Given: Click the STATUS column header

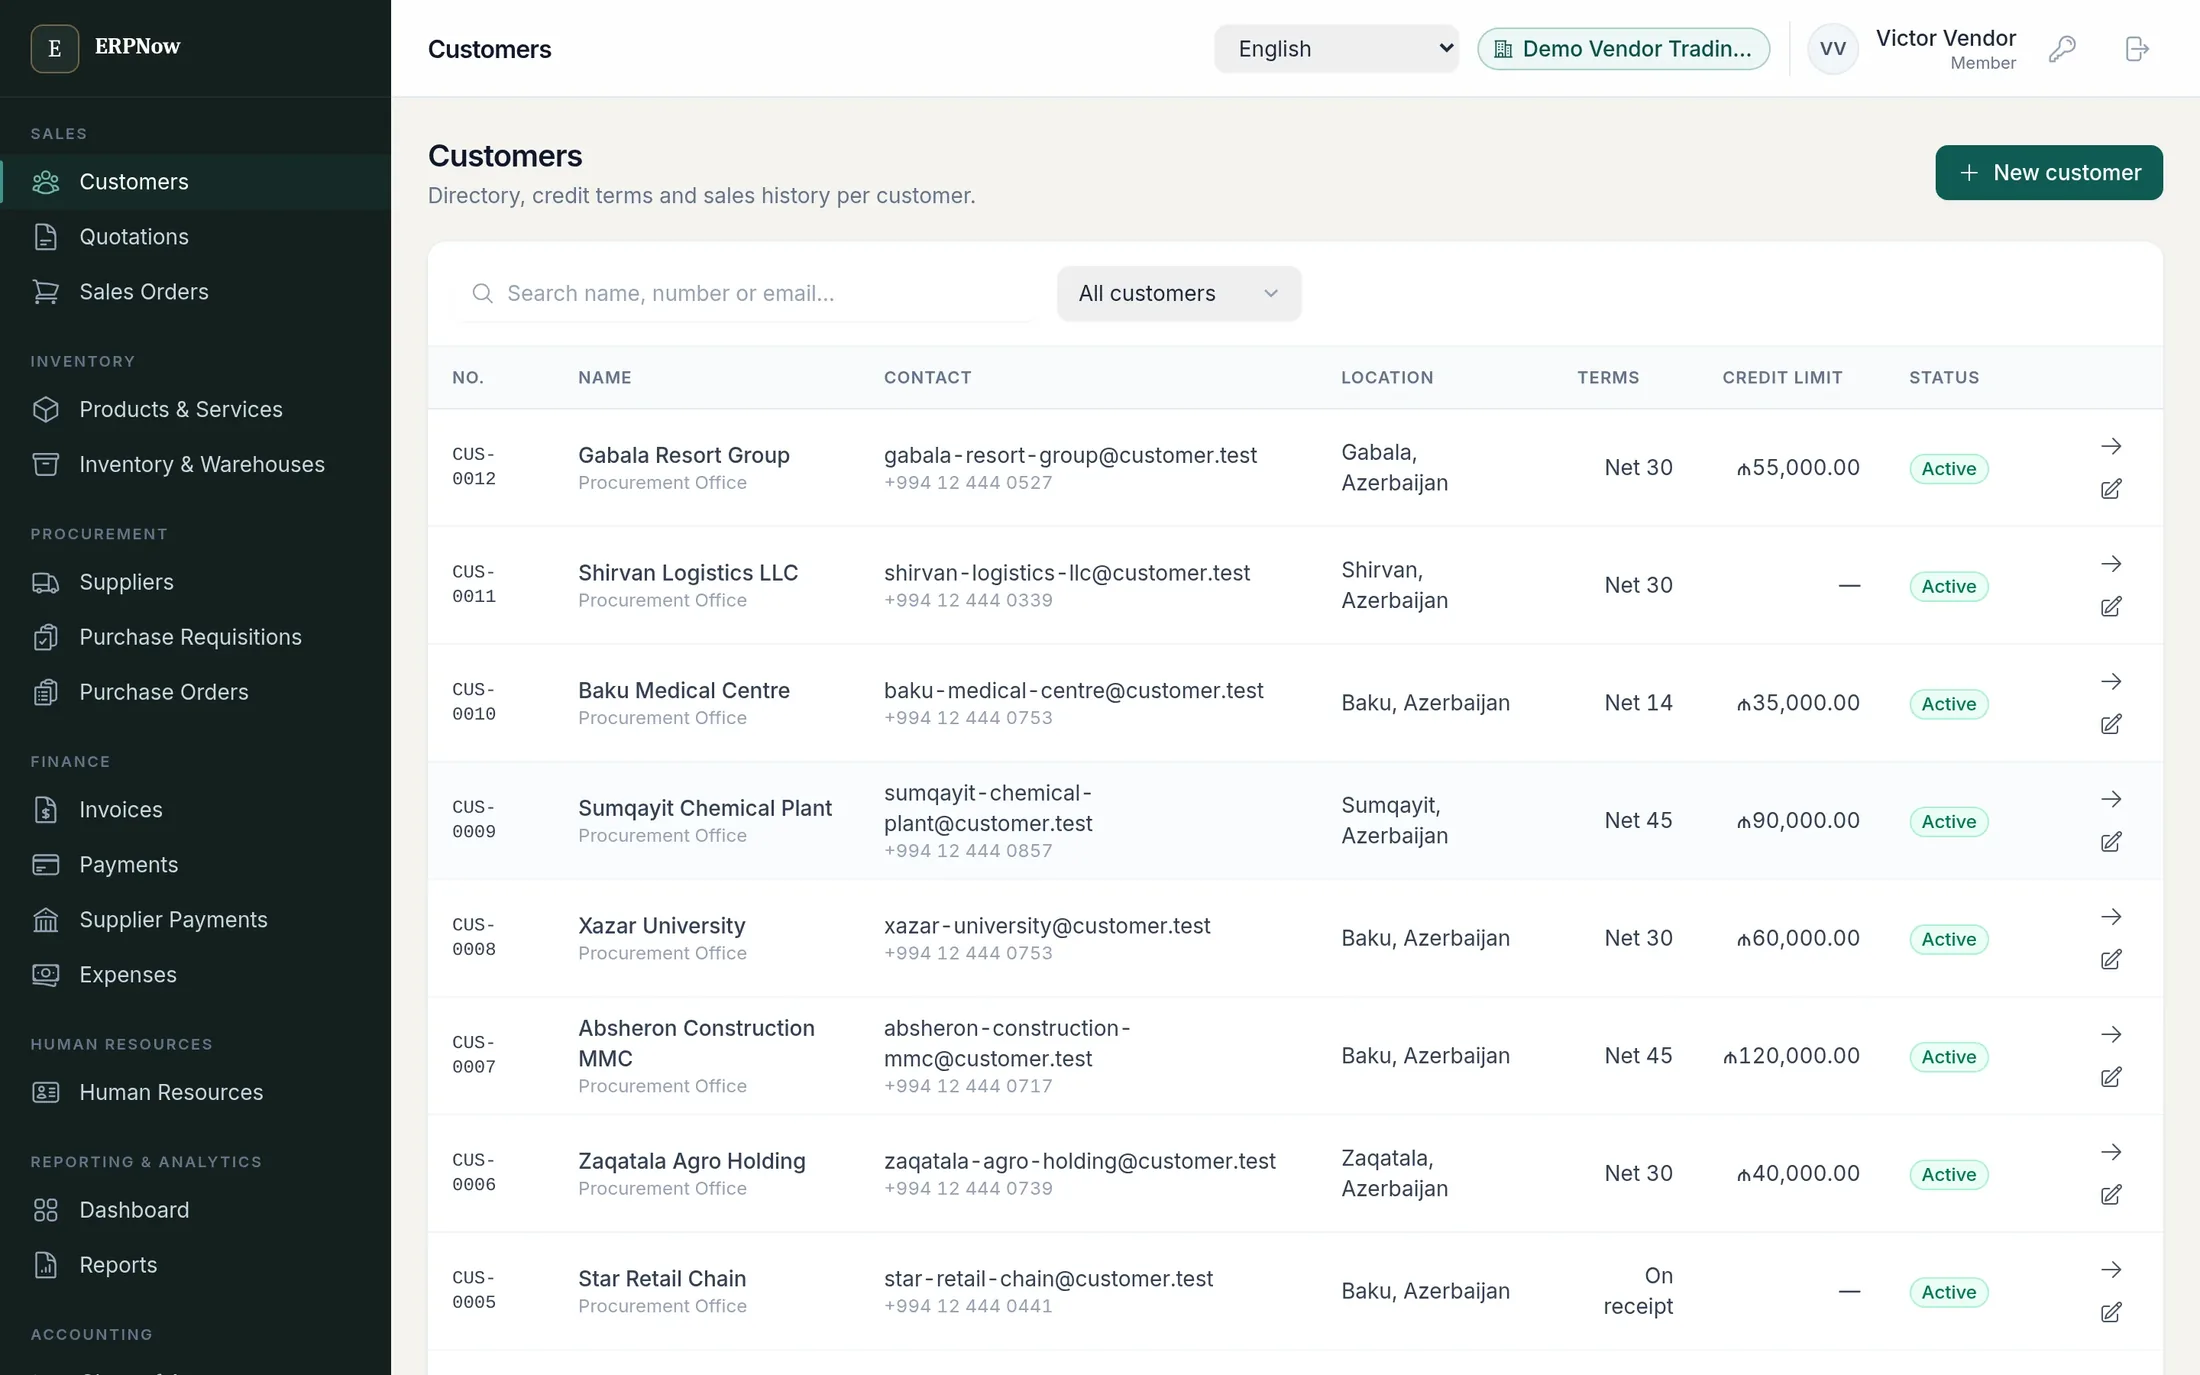Looking at the screenshot, I should click(x=1944, y=378).
